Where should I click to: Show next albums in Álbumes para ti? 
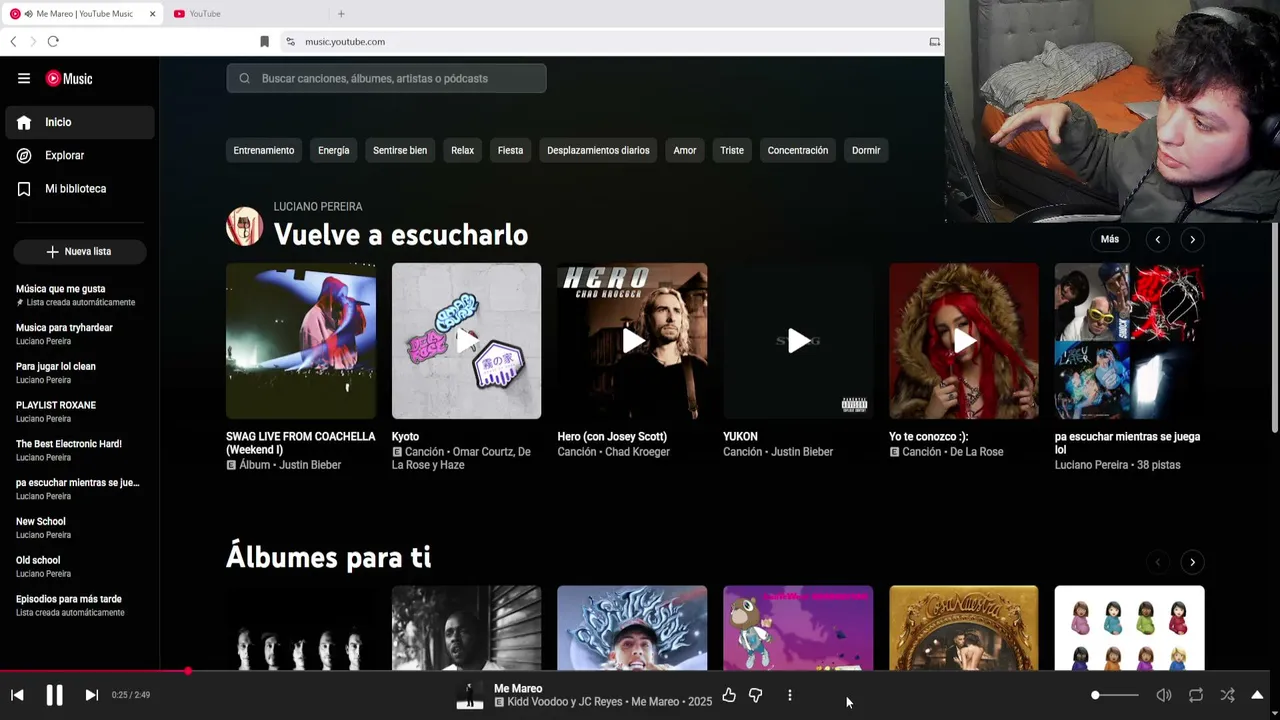1192,562
